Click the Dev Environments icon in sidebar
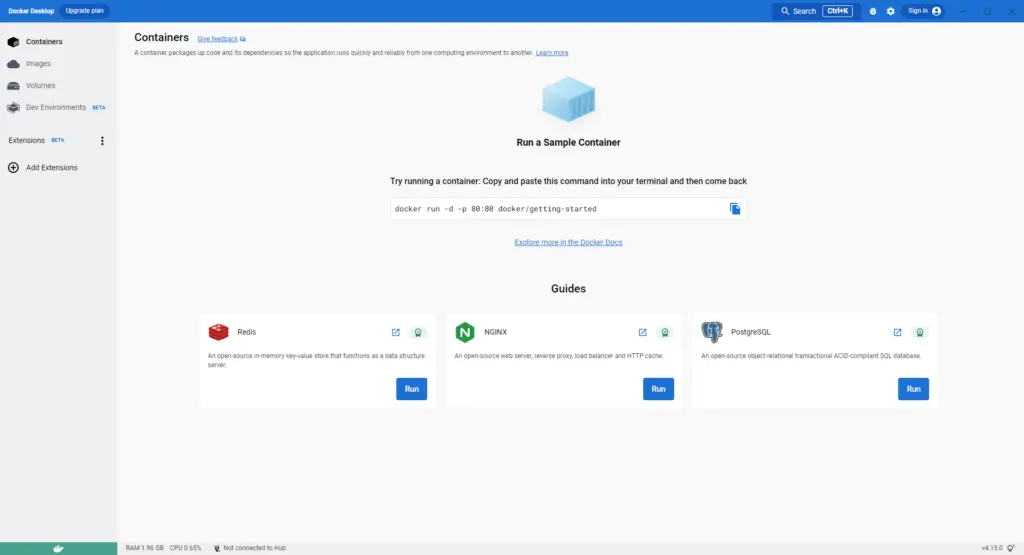This screenshot has height=555, width=1024. pos(13,108)
